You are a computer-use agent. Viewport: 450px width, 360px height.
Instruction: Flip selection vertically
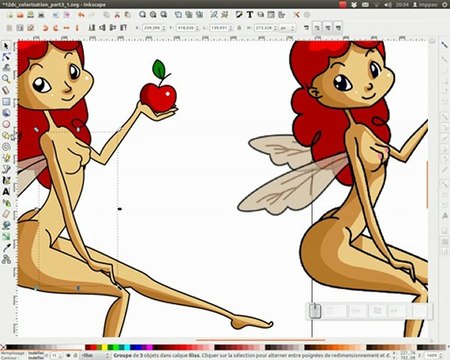tap(77, 28)
